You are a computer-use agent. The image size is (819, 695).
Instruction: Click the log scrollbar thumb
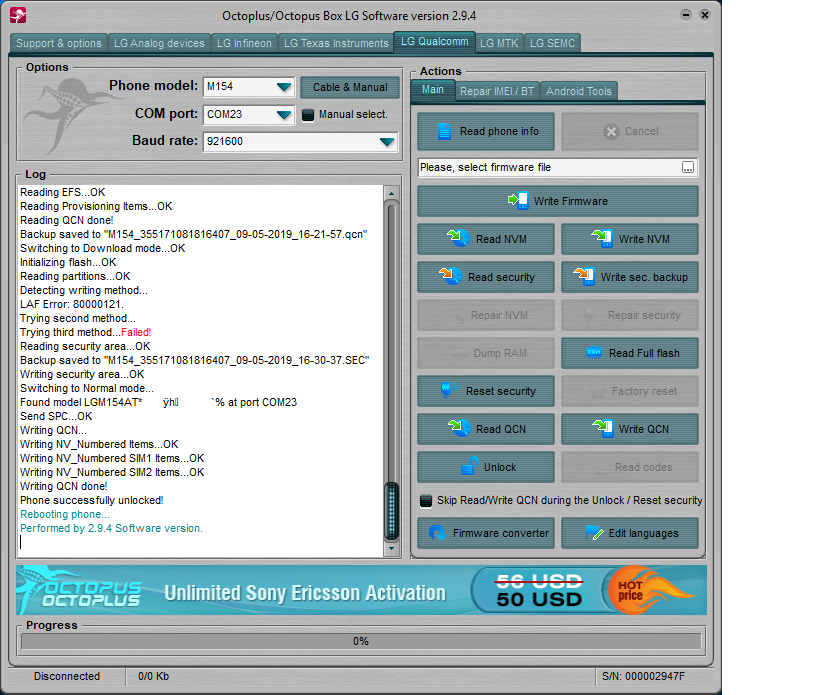[391, 511]
